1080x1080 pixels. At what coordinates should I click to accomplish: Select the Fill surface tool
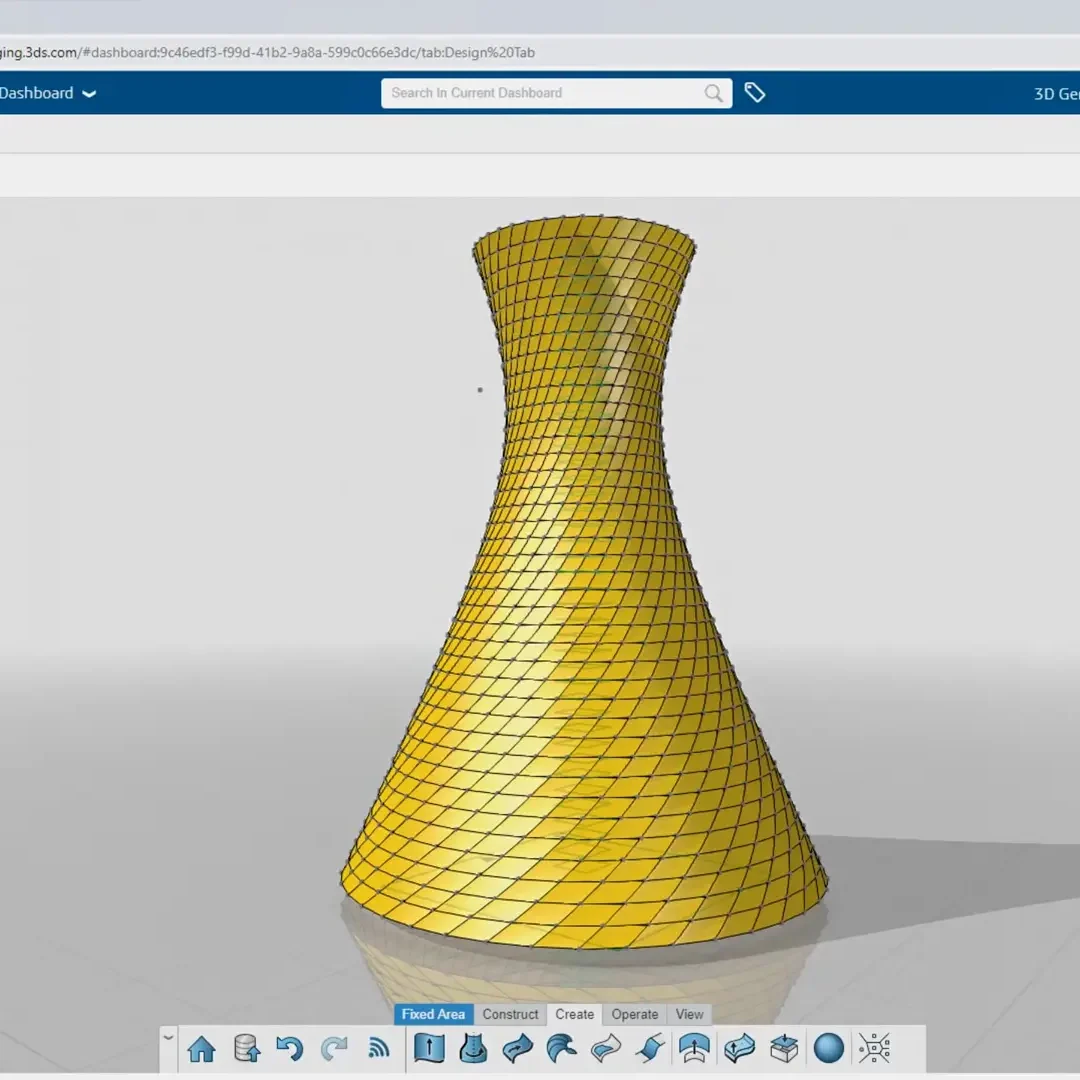point(605,1049)
